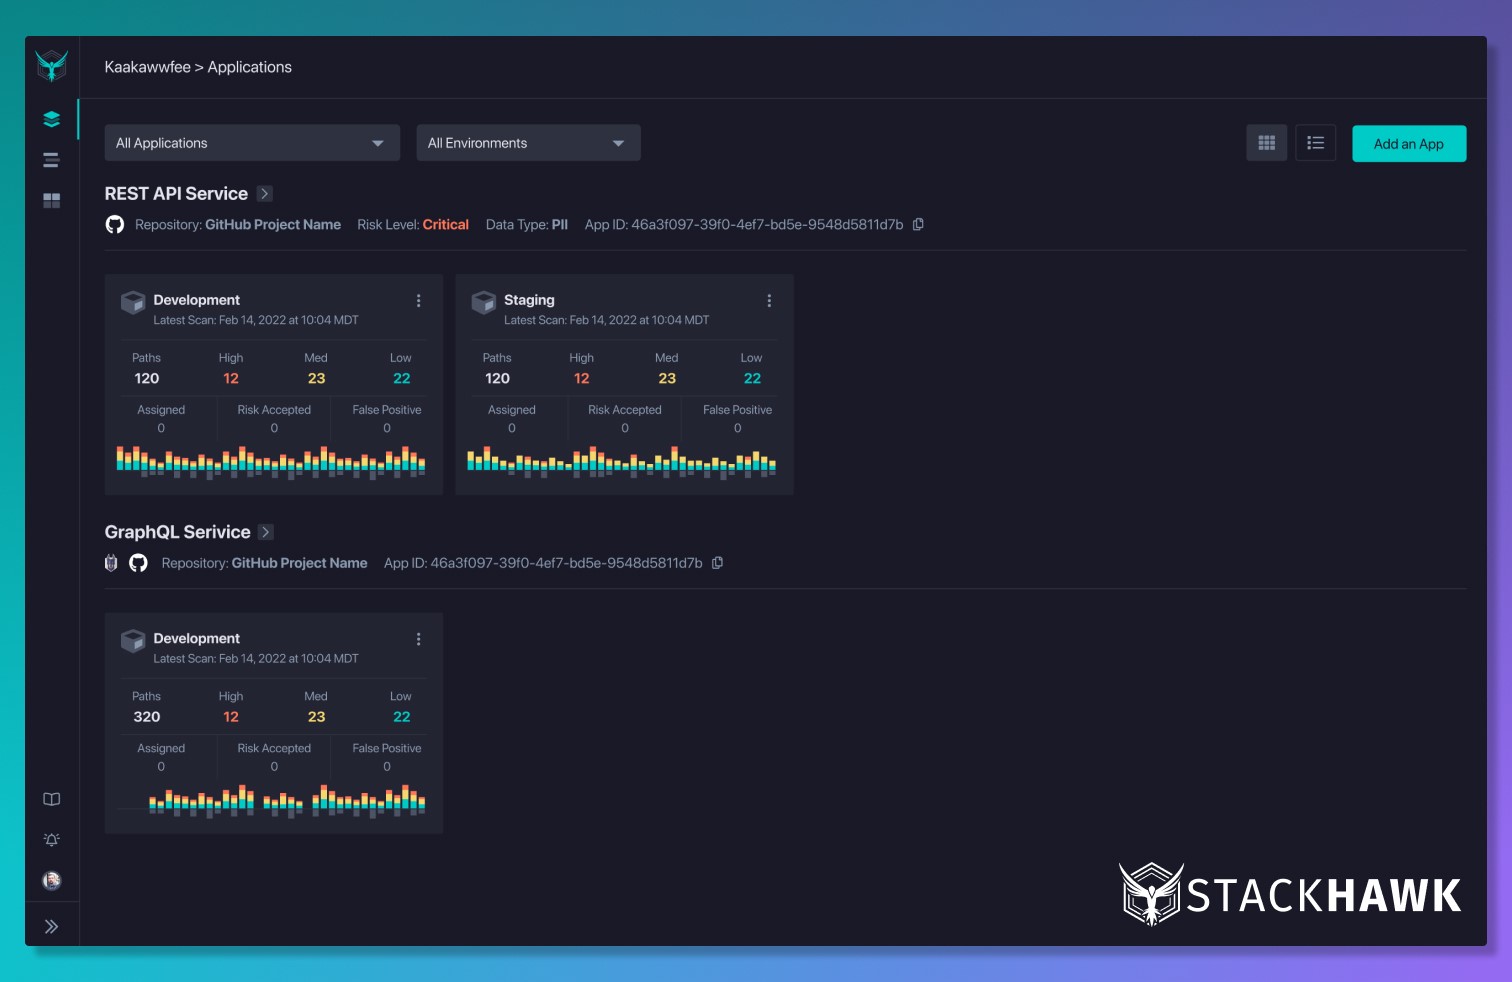Switch to list view layout
The width and height of the screenshot is (1512, 982).
tap(1315, 143)
